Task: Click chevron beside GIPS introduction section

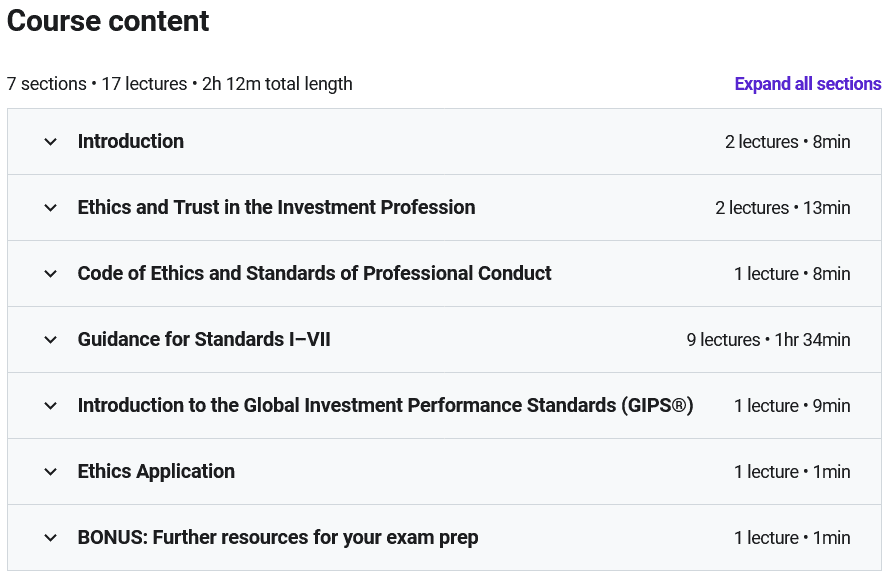Action: click(x=51, y=406)
